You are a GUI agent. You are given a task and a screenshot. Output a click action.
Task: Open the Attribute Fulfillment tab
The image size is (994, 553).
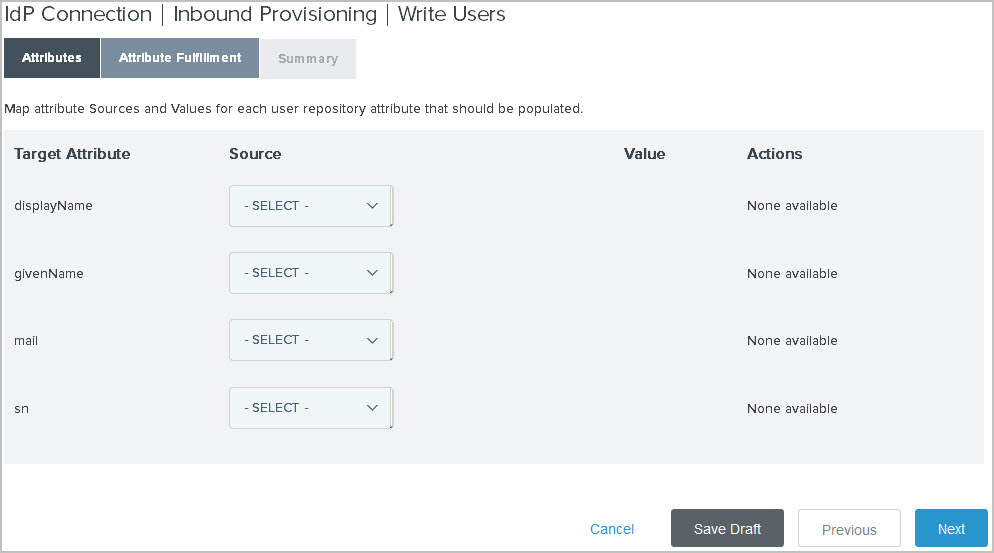pos(180,58)
